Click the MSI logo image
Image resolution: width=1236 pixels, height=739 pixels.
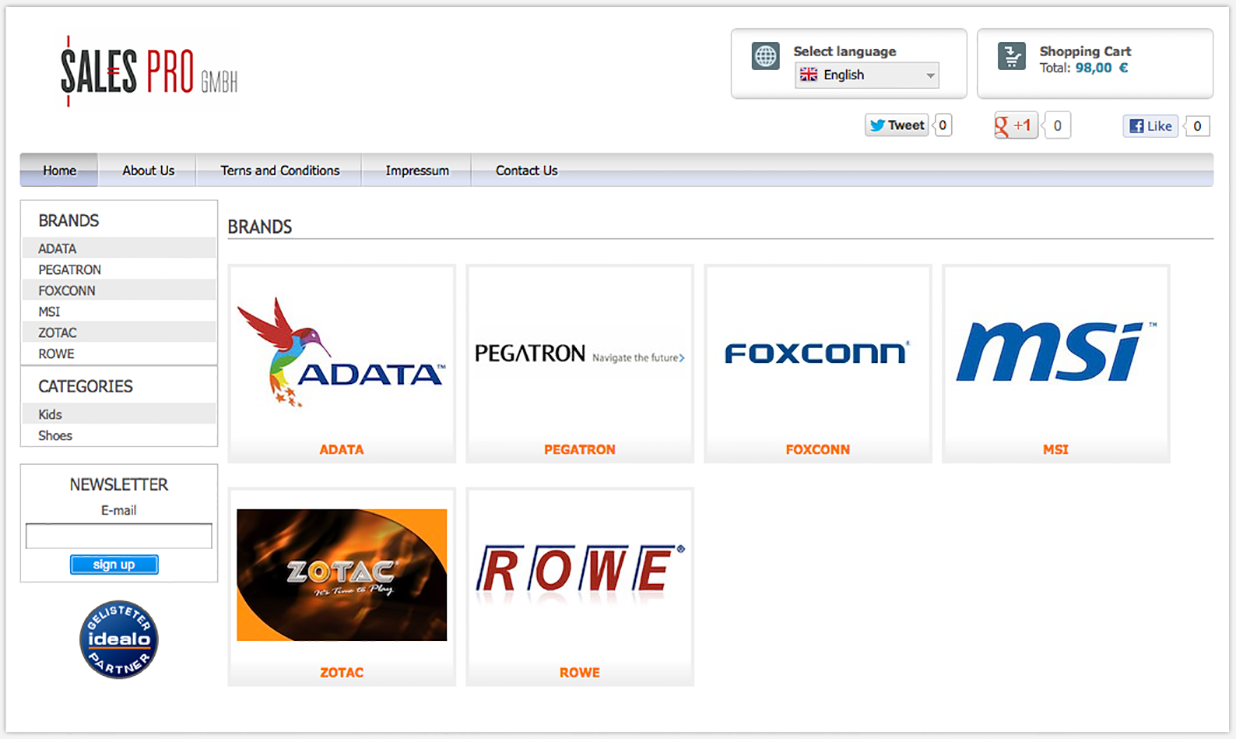1056,352
